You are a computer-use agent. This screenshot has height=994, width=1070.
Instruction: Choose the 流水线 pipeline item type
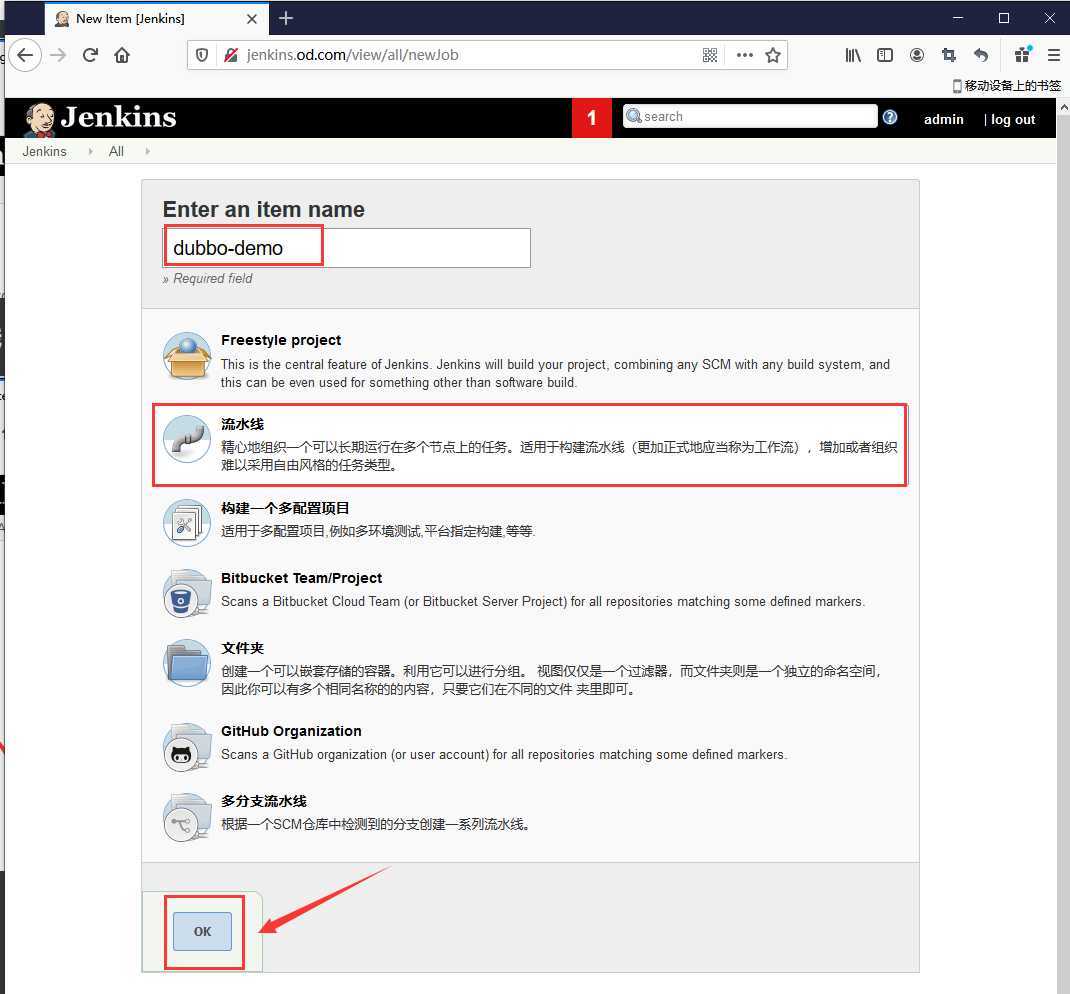(x=530, y=445)
